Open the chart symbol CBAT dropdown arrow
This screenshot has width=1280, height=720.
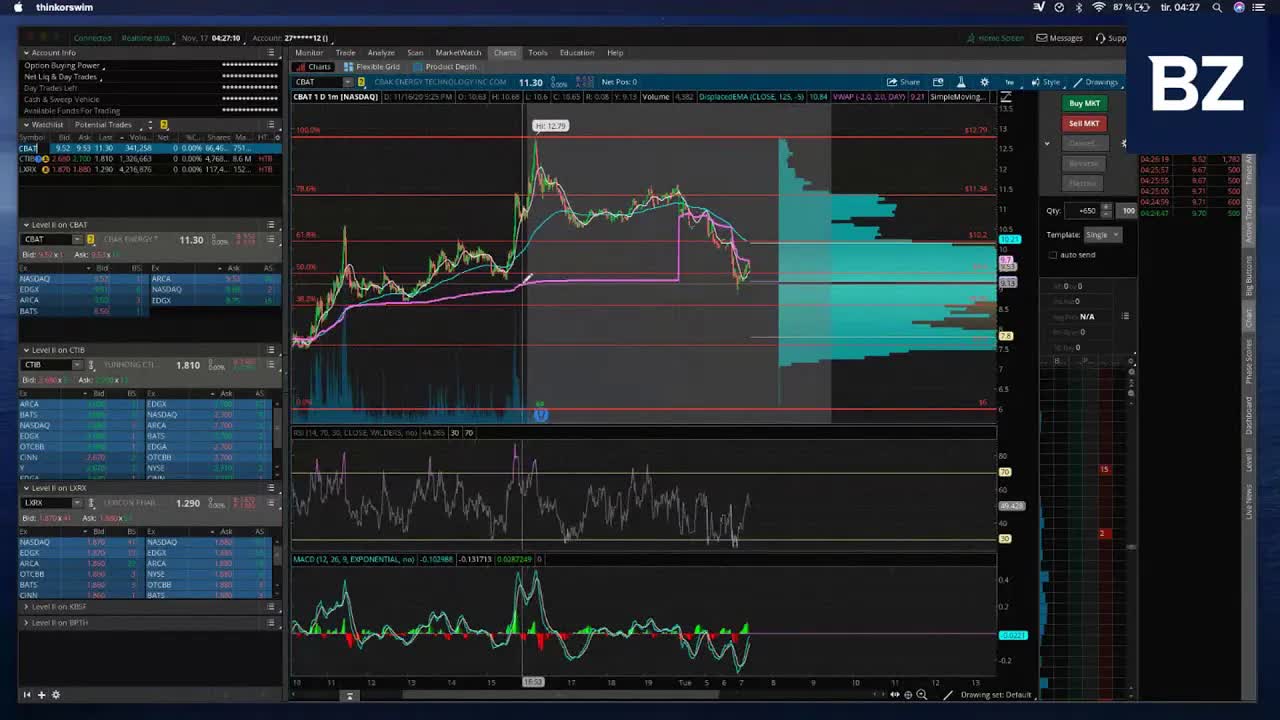(347, 82)
